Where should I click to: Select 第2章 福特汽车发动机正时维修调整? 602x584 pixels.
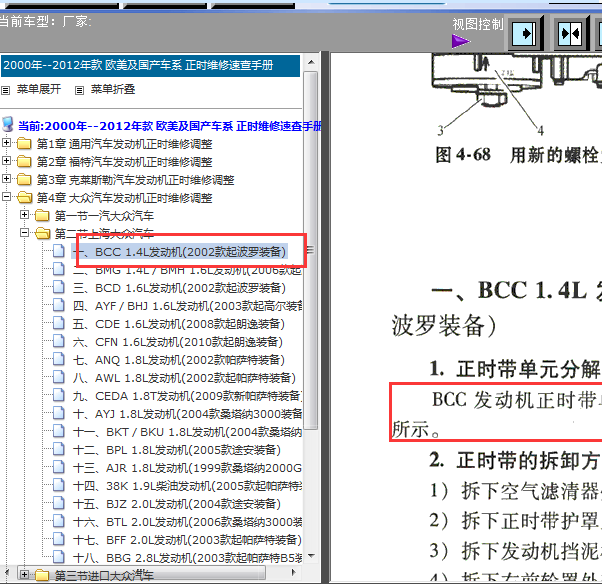pos(124,162)
